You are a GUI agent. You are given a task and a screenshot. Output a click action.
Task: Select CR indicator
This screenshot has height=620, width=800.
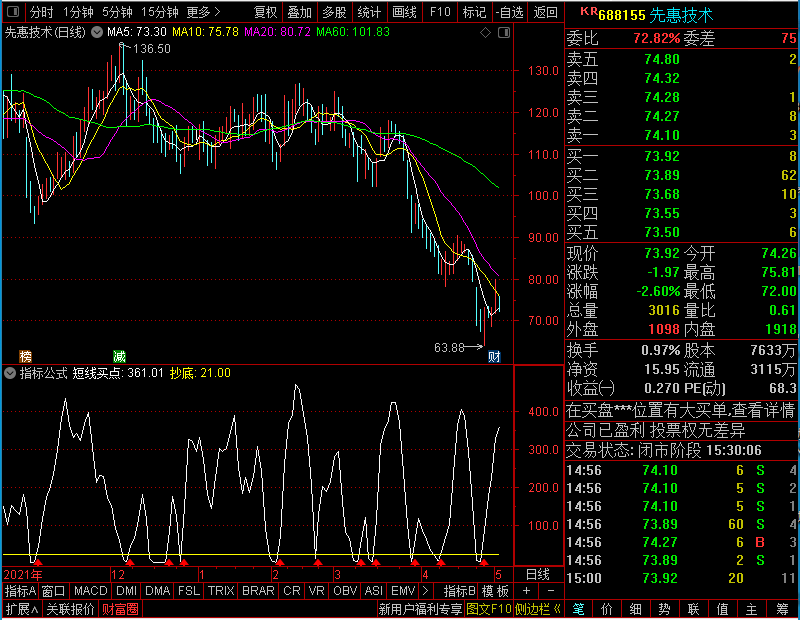pos(292,591)
